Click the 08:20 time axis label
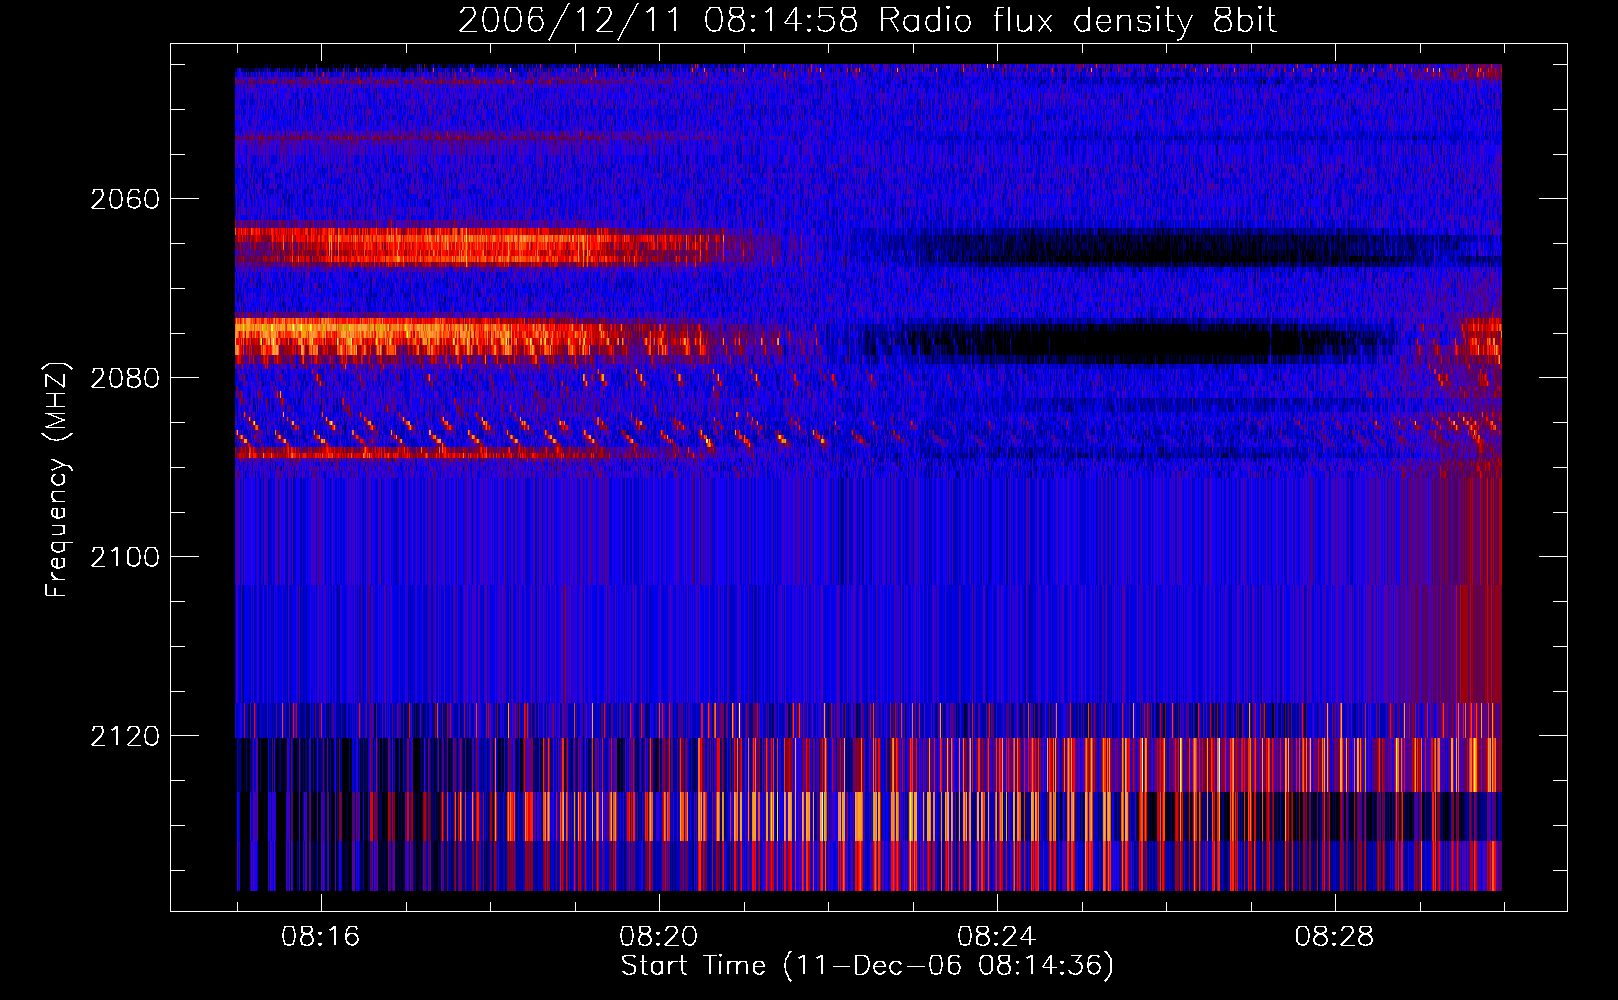 (x=659, y=937)
